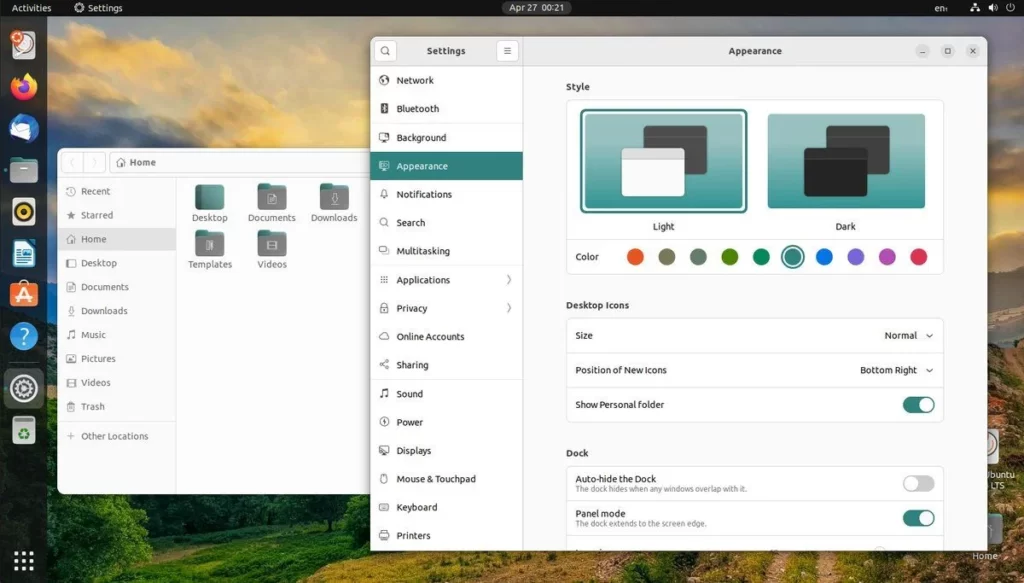The height and width of the screenshot is (583, 1024).
Task: Open the Downloads folder icon
Action: (334, 197)
